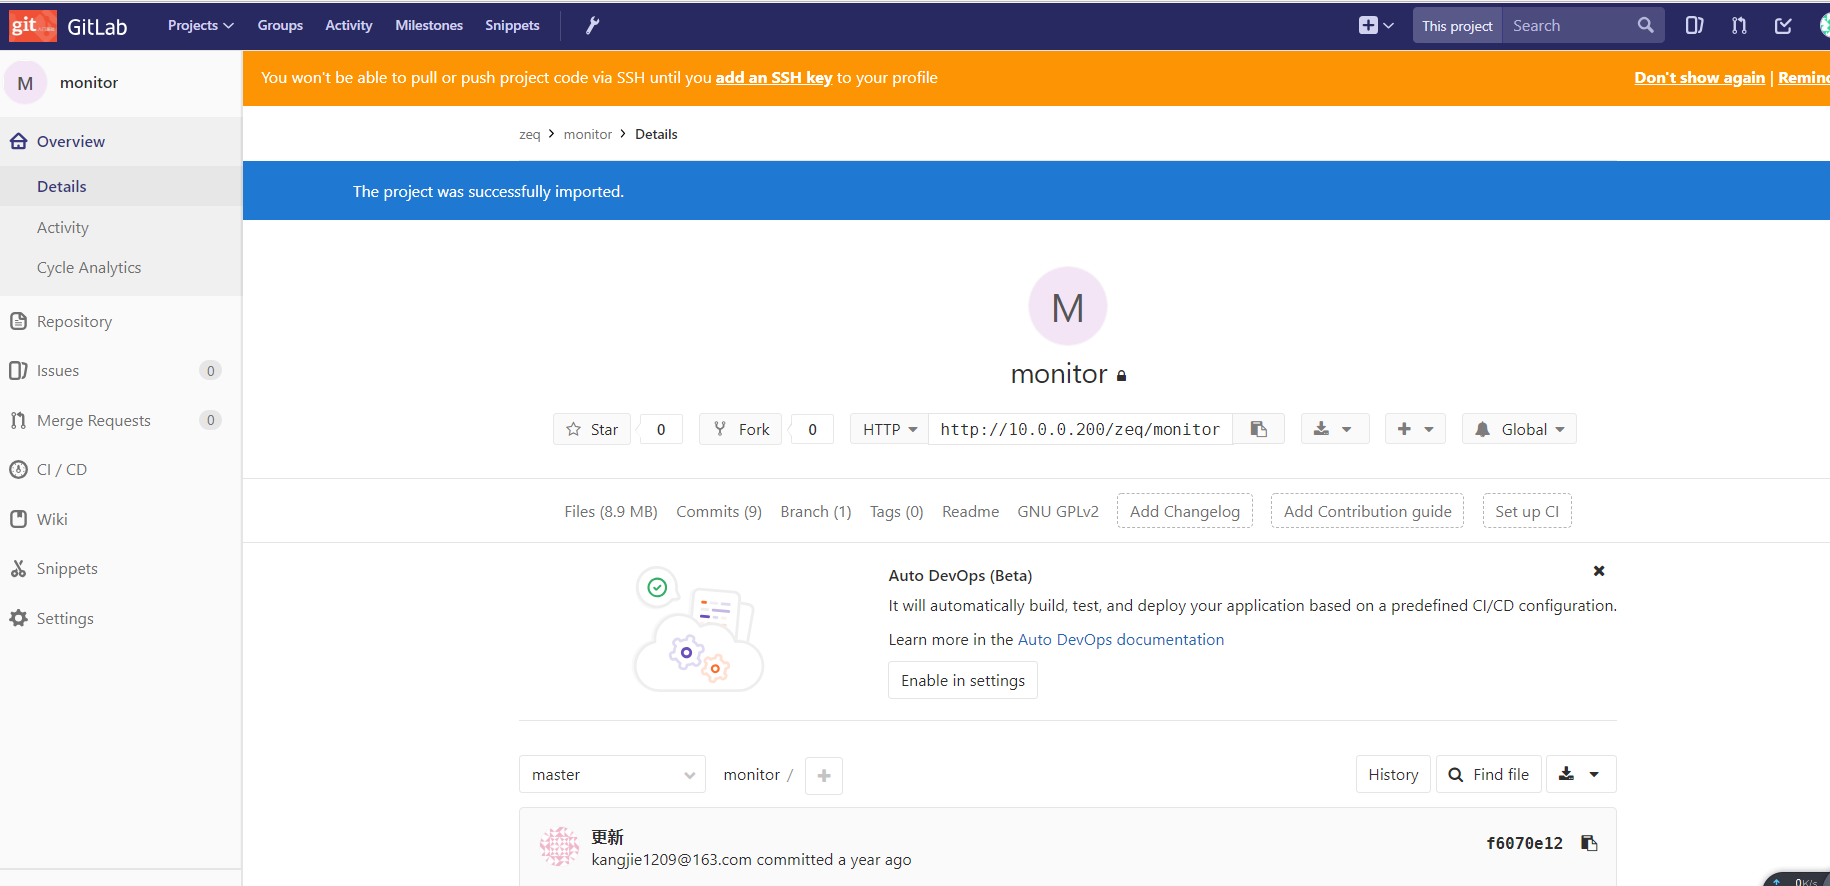Screen dimensions: 1830x886
Task: Open Commits (9) link
Action: (719, 511)
